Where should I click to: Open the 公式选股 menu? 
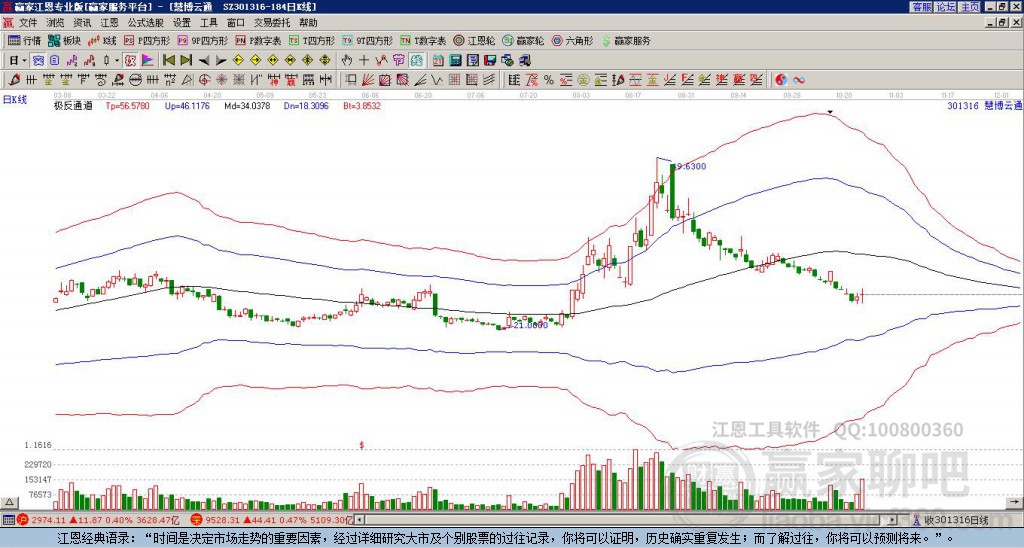coord(145,23)
